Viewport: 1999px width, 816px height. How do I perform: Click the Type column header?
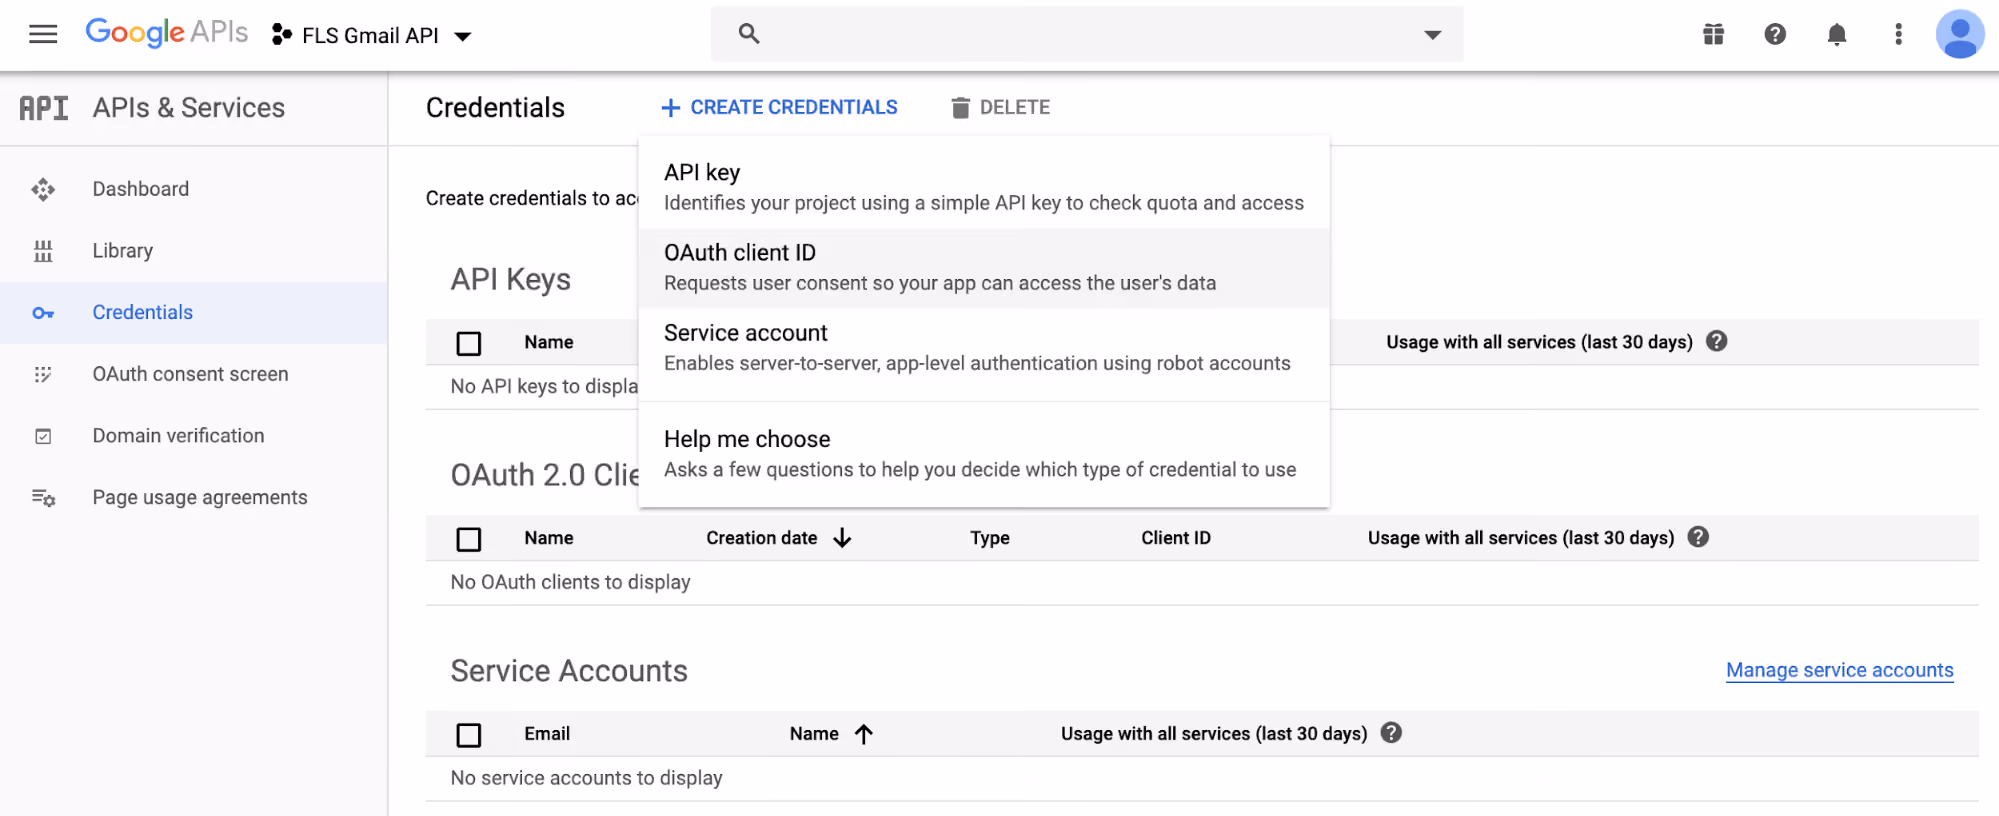click(990, 538)
